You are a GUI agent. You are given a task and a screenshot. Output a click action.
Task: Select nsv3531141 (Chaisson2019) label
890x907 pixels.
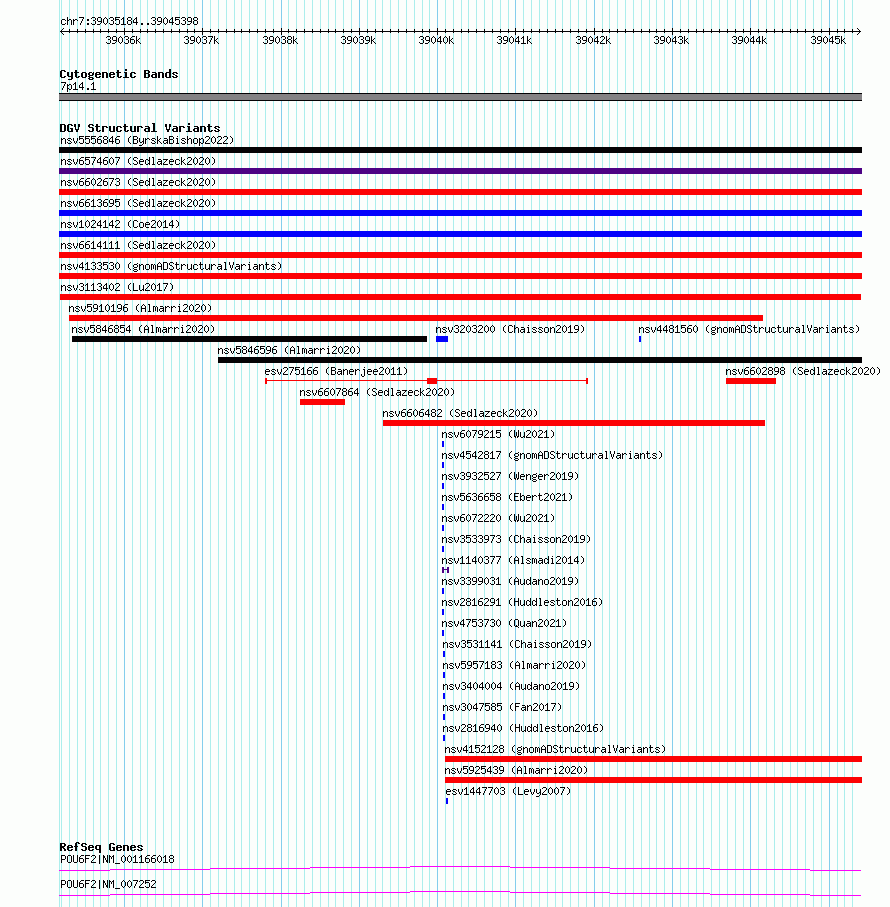pos(517,645)
